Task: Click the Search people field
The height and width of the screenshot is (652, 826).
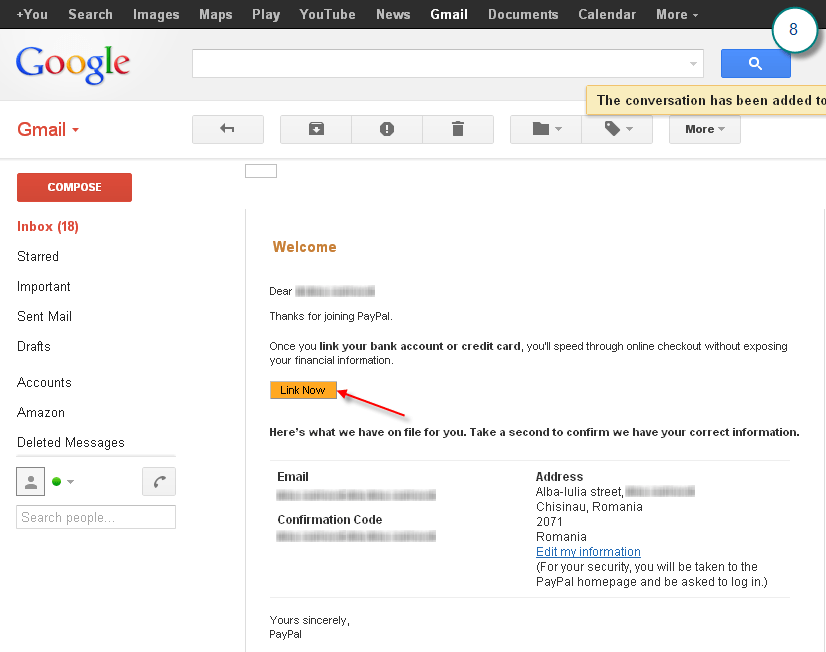Action: click(x=96, y=517)
